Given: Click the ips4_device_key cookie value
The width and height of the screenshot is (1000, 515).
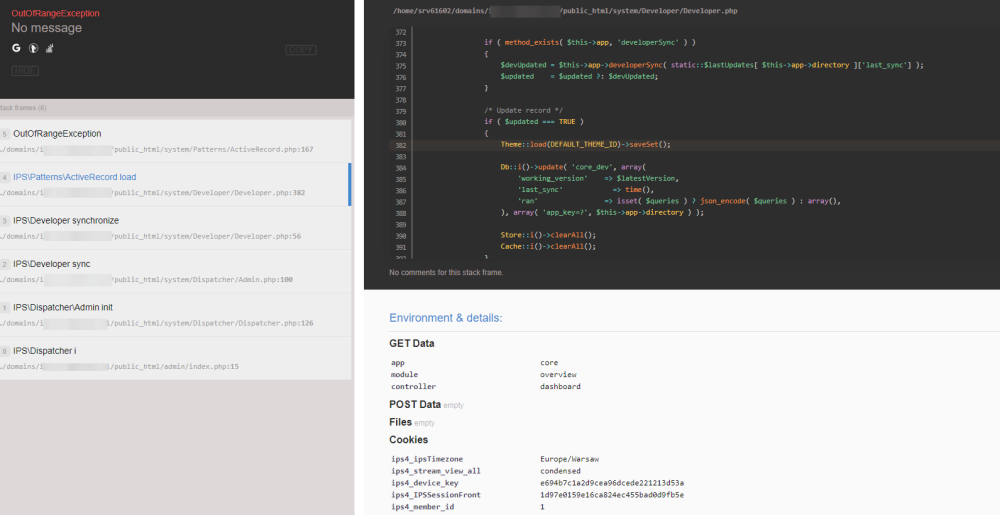Looking at the screenshot, I should tap(611, 483).
